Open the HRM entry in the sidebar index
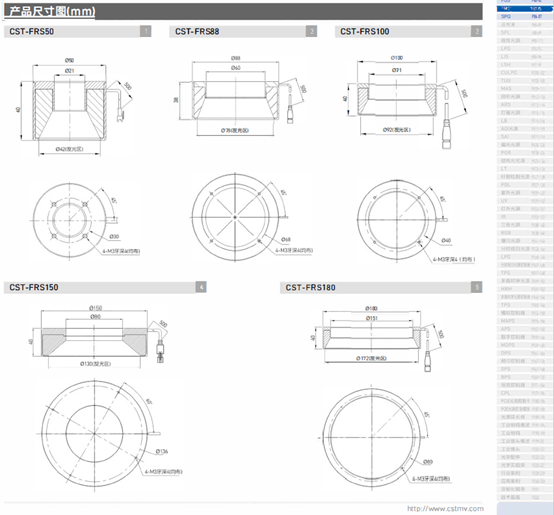The image size is (554, 515). click(x=524, y=289)
